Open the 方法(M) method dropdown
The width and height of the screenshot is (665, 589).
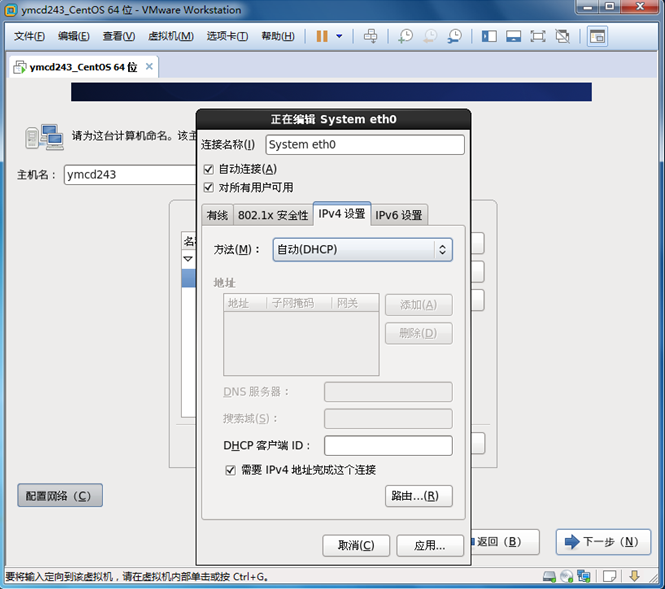363,249
